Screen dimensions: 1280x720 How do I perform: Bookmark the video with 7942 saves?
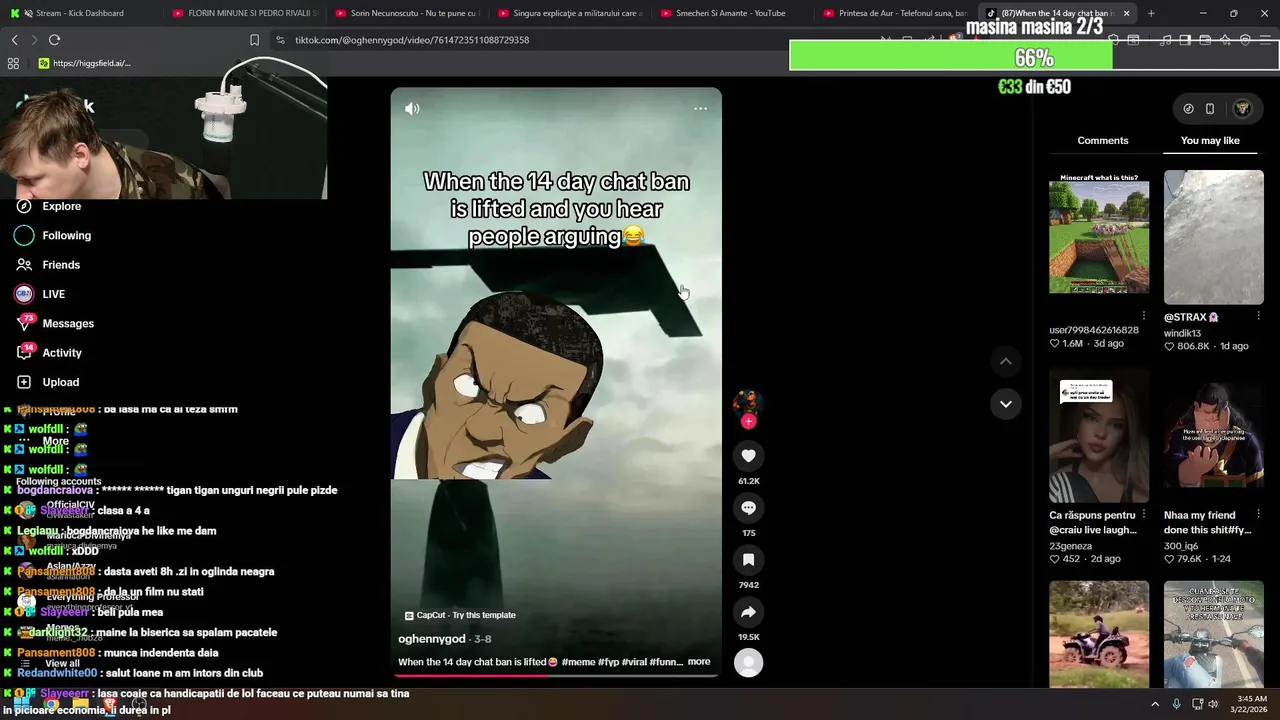tap(748, 560)
